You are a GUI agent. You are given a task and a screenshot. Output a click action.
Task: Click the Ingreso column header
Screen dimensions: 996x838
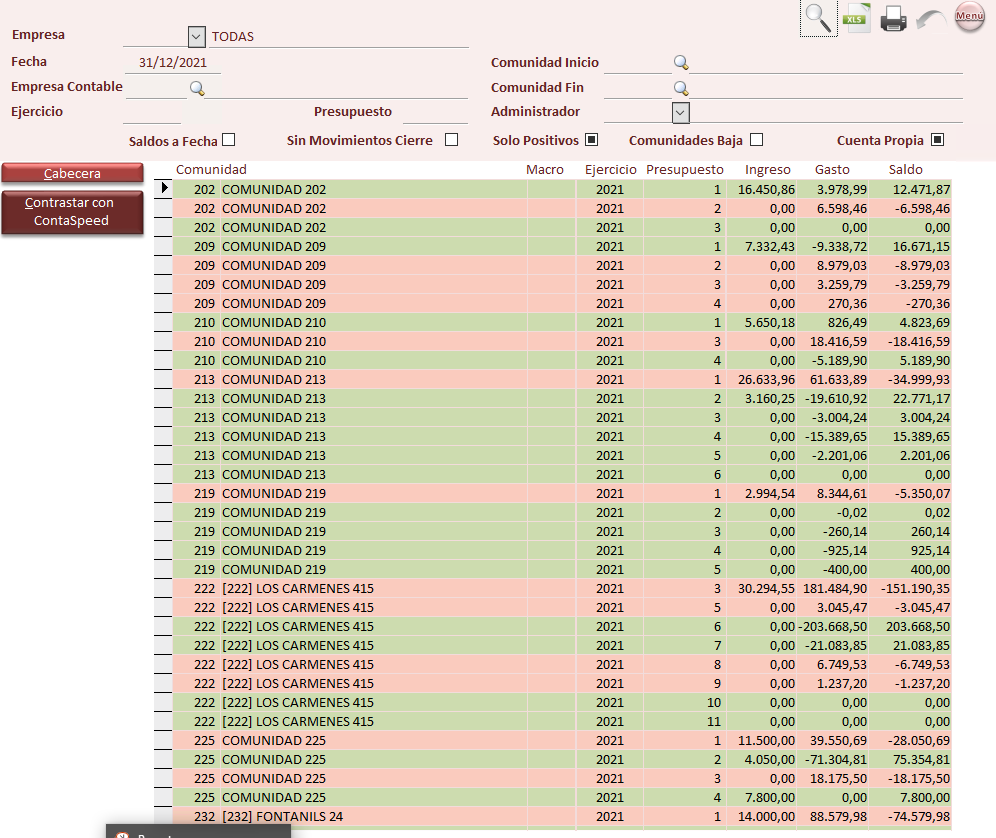click(x=767, y=170)
